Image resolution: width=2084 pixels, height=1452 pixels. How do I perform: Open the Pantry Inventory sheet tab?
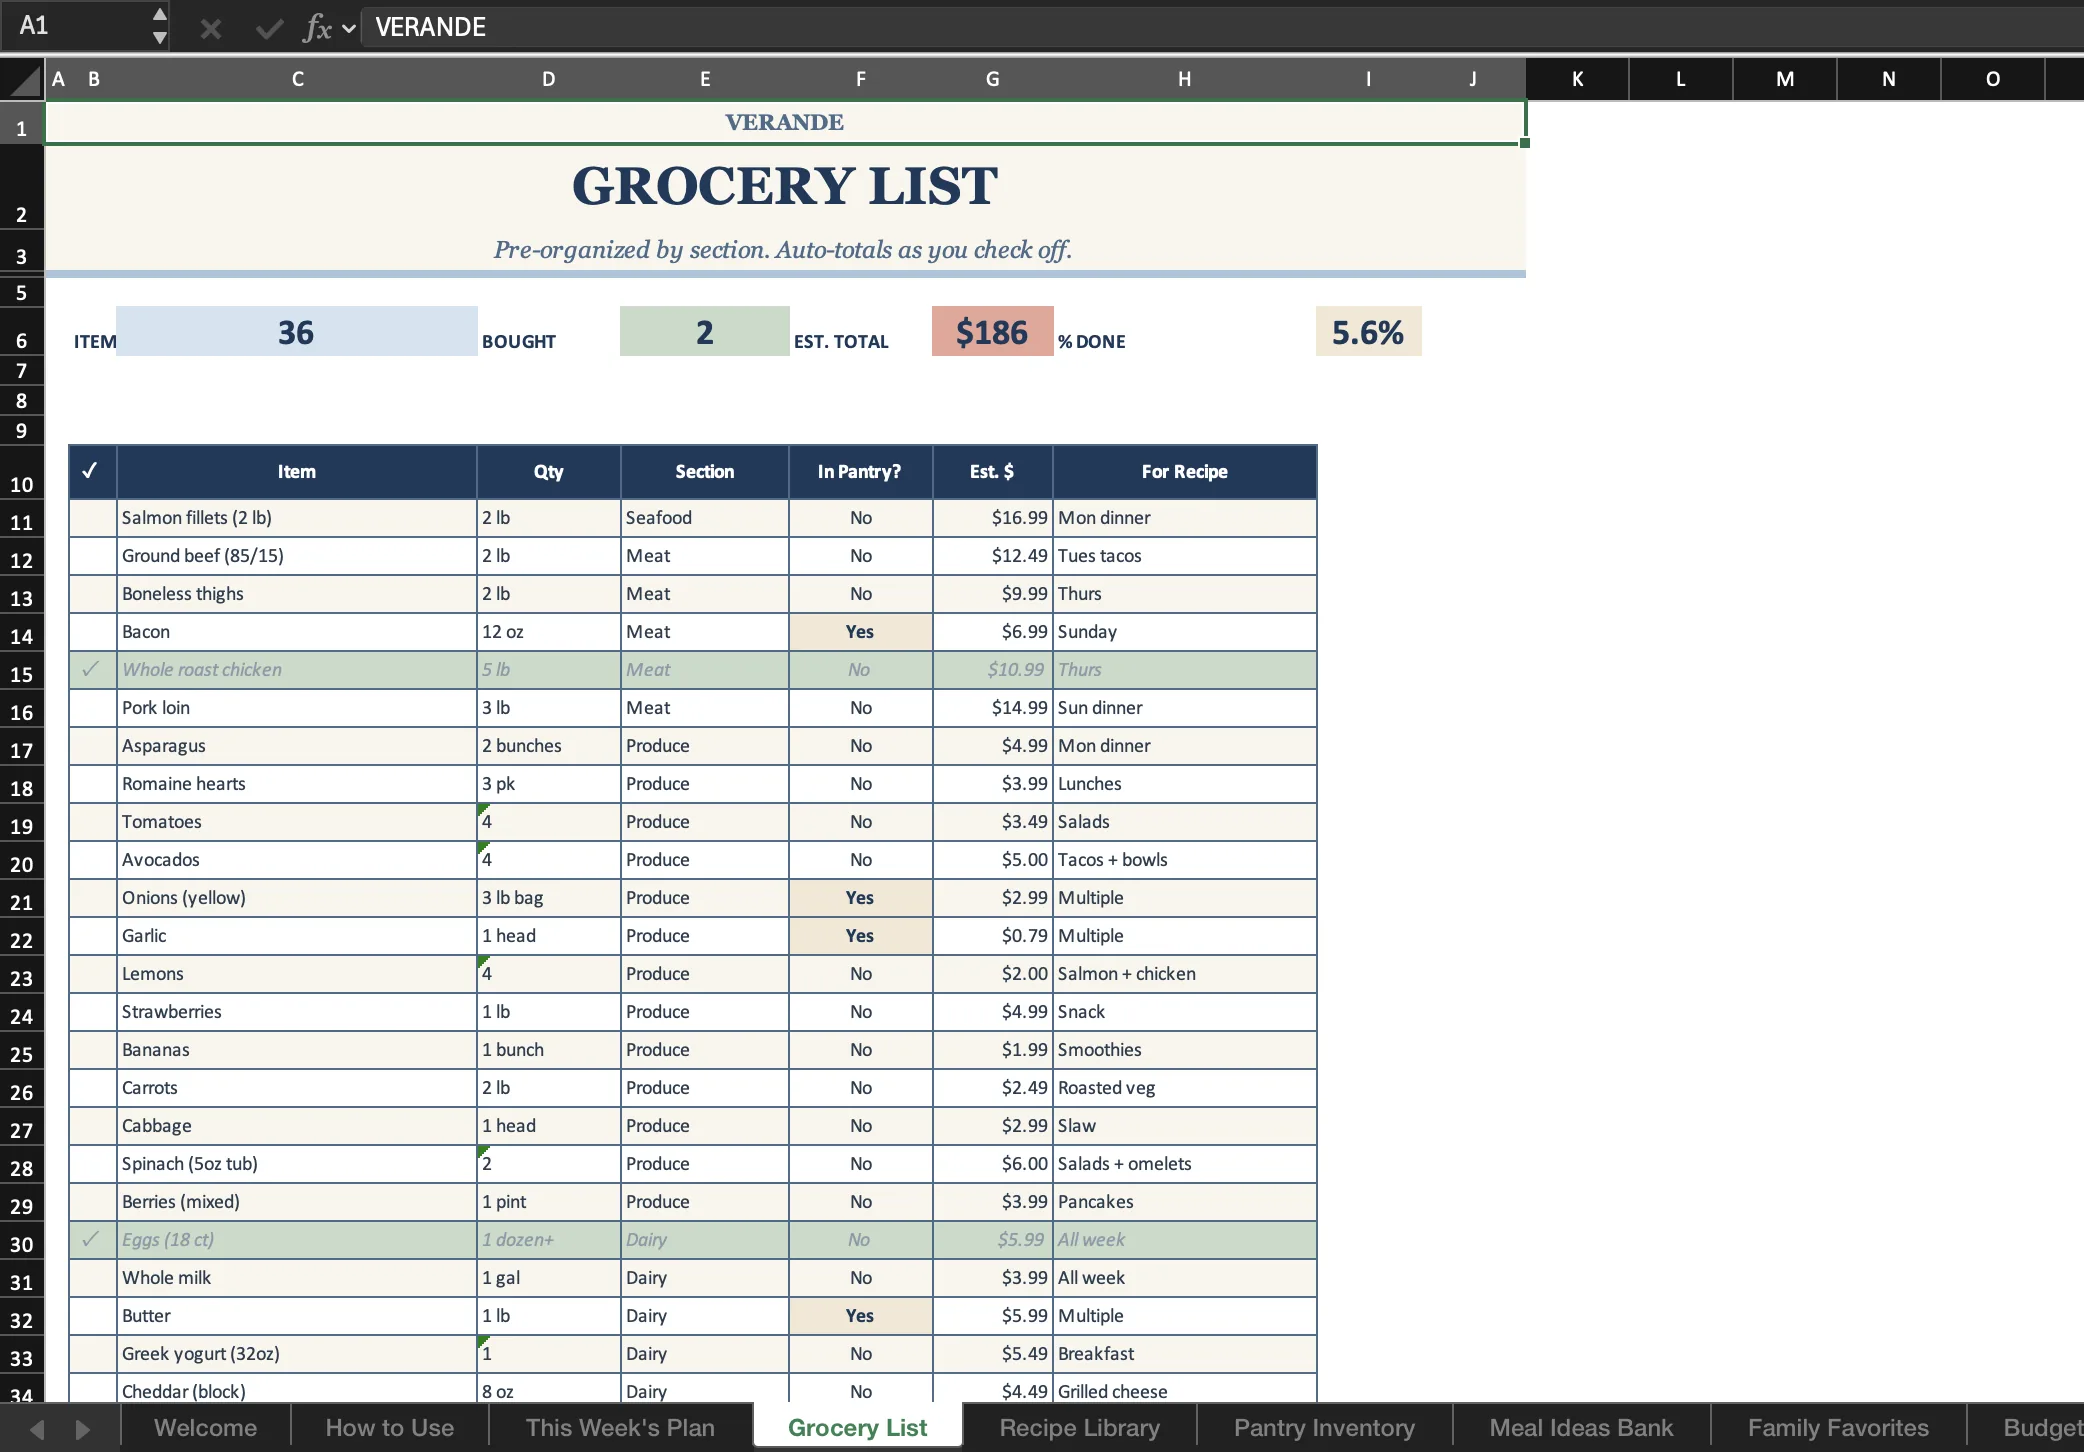(1324, 1428)
